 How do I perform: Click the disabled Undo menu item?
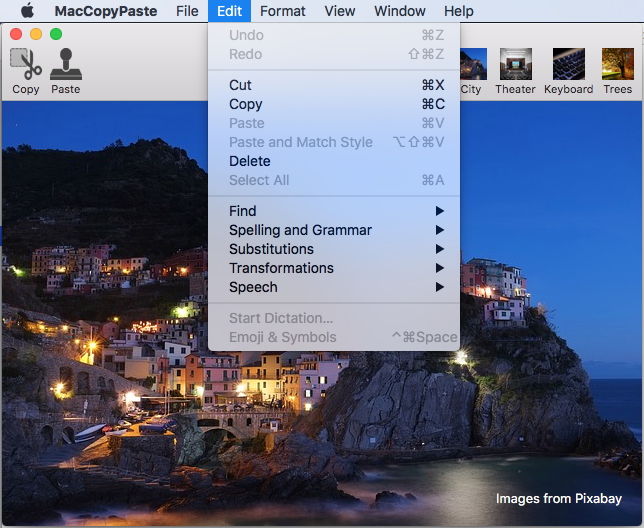click(334, 35)
